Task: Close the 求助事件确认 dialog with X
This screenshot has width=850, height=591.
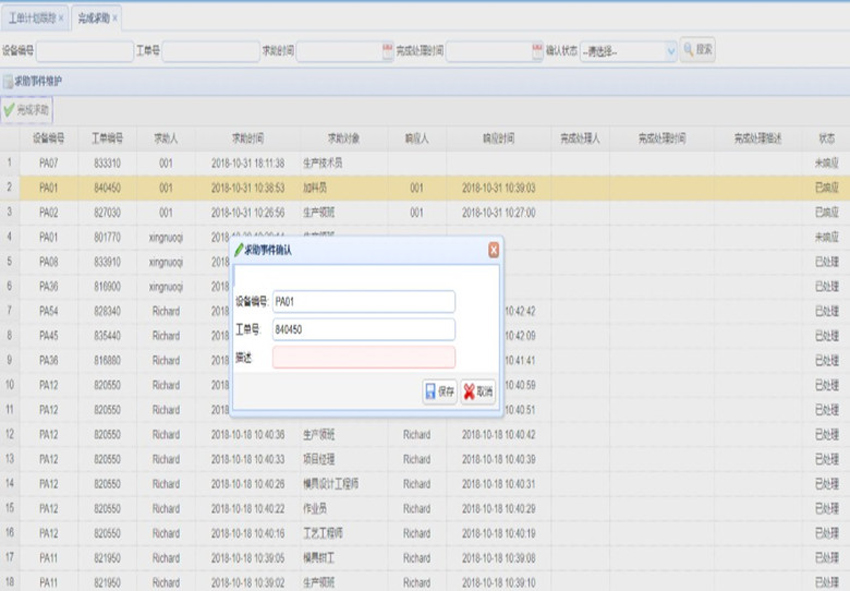Action: pyautogui.click(x=493, y=251)
